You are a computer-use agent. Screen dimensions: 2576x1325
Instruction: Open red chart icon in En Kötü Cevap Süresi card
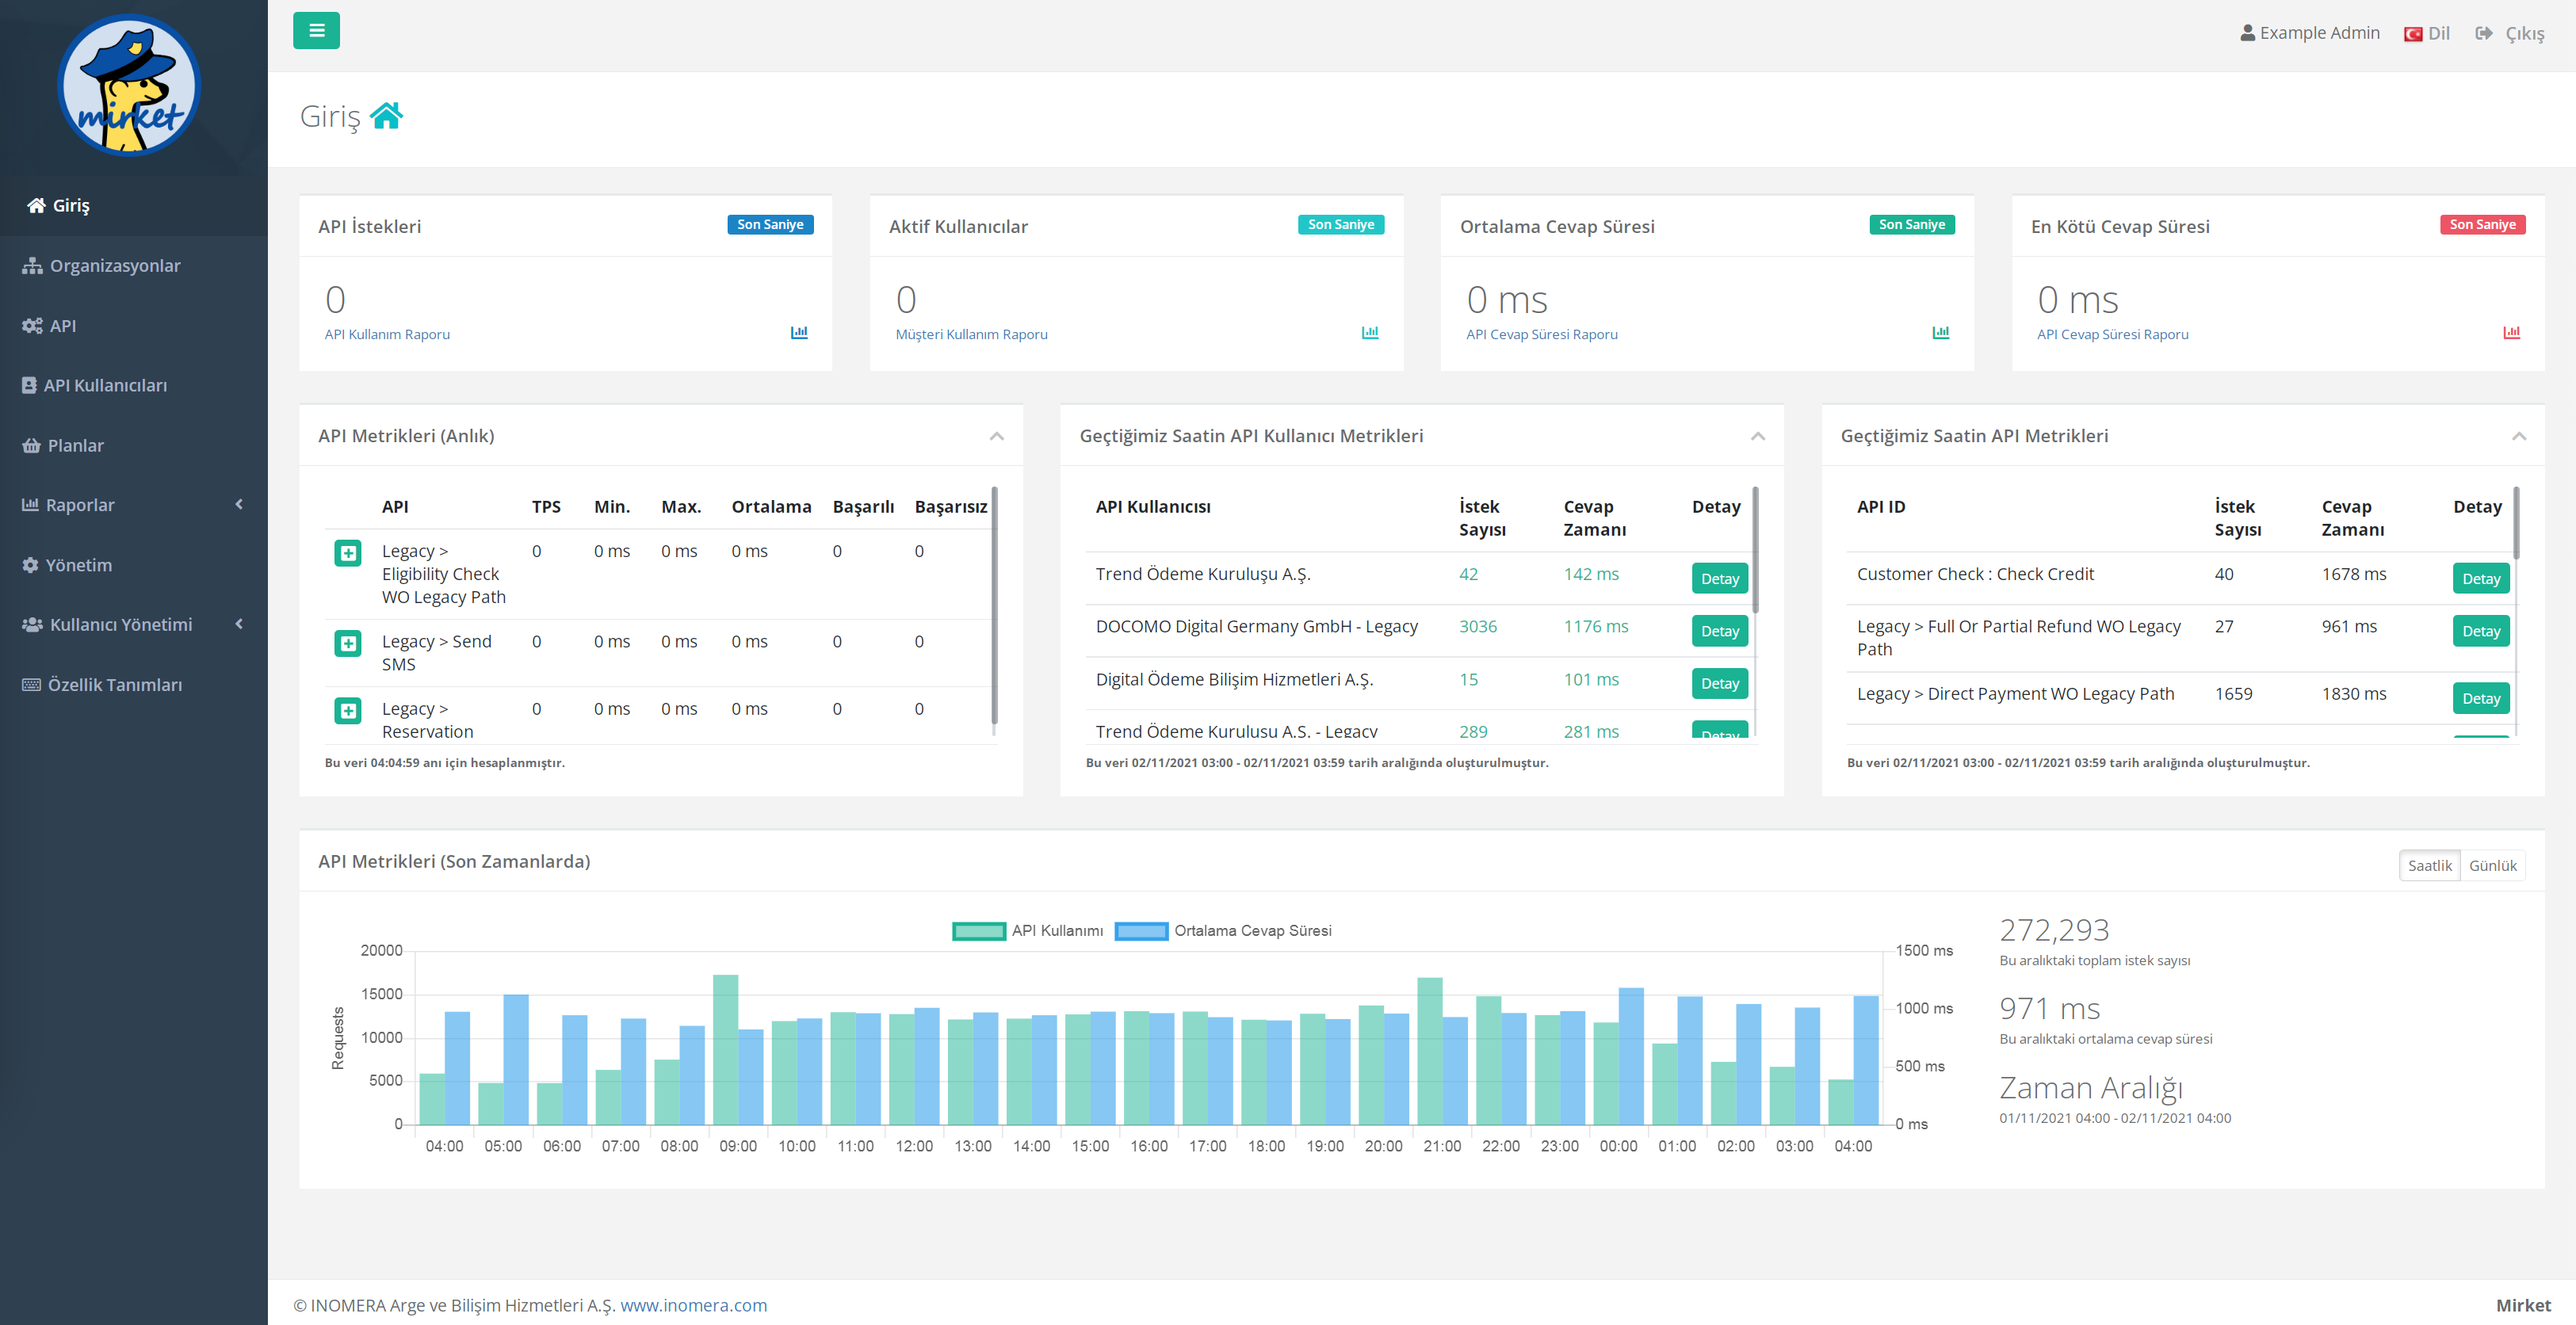2511,332
